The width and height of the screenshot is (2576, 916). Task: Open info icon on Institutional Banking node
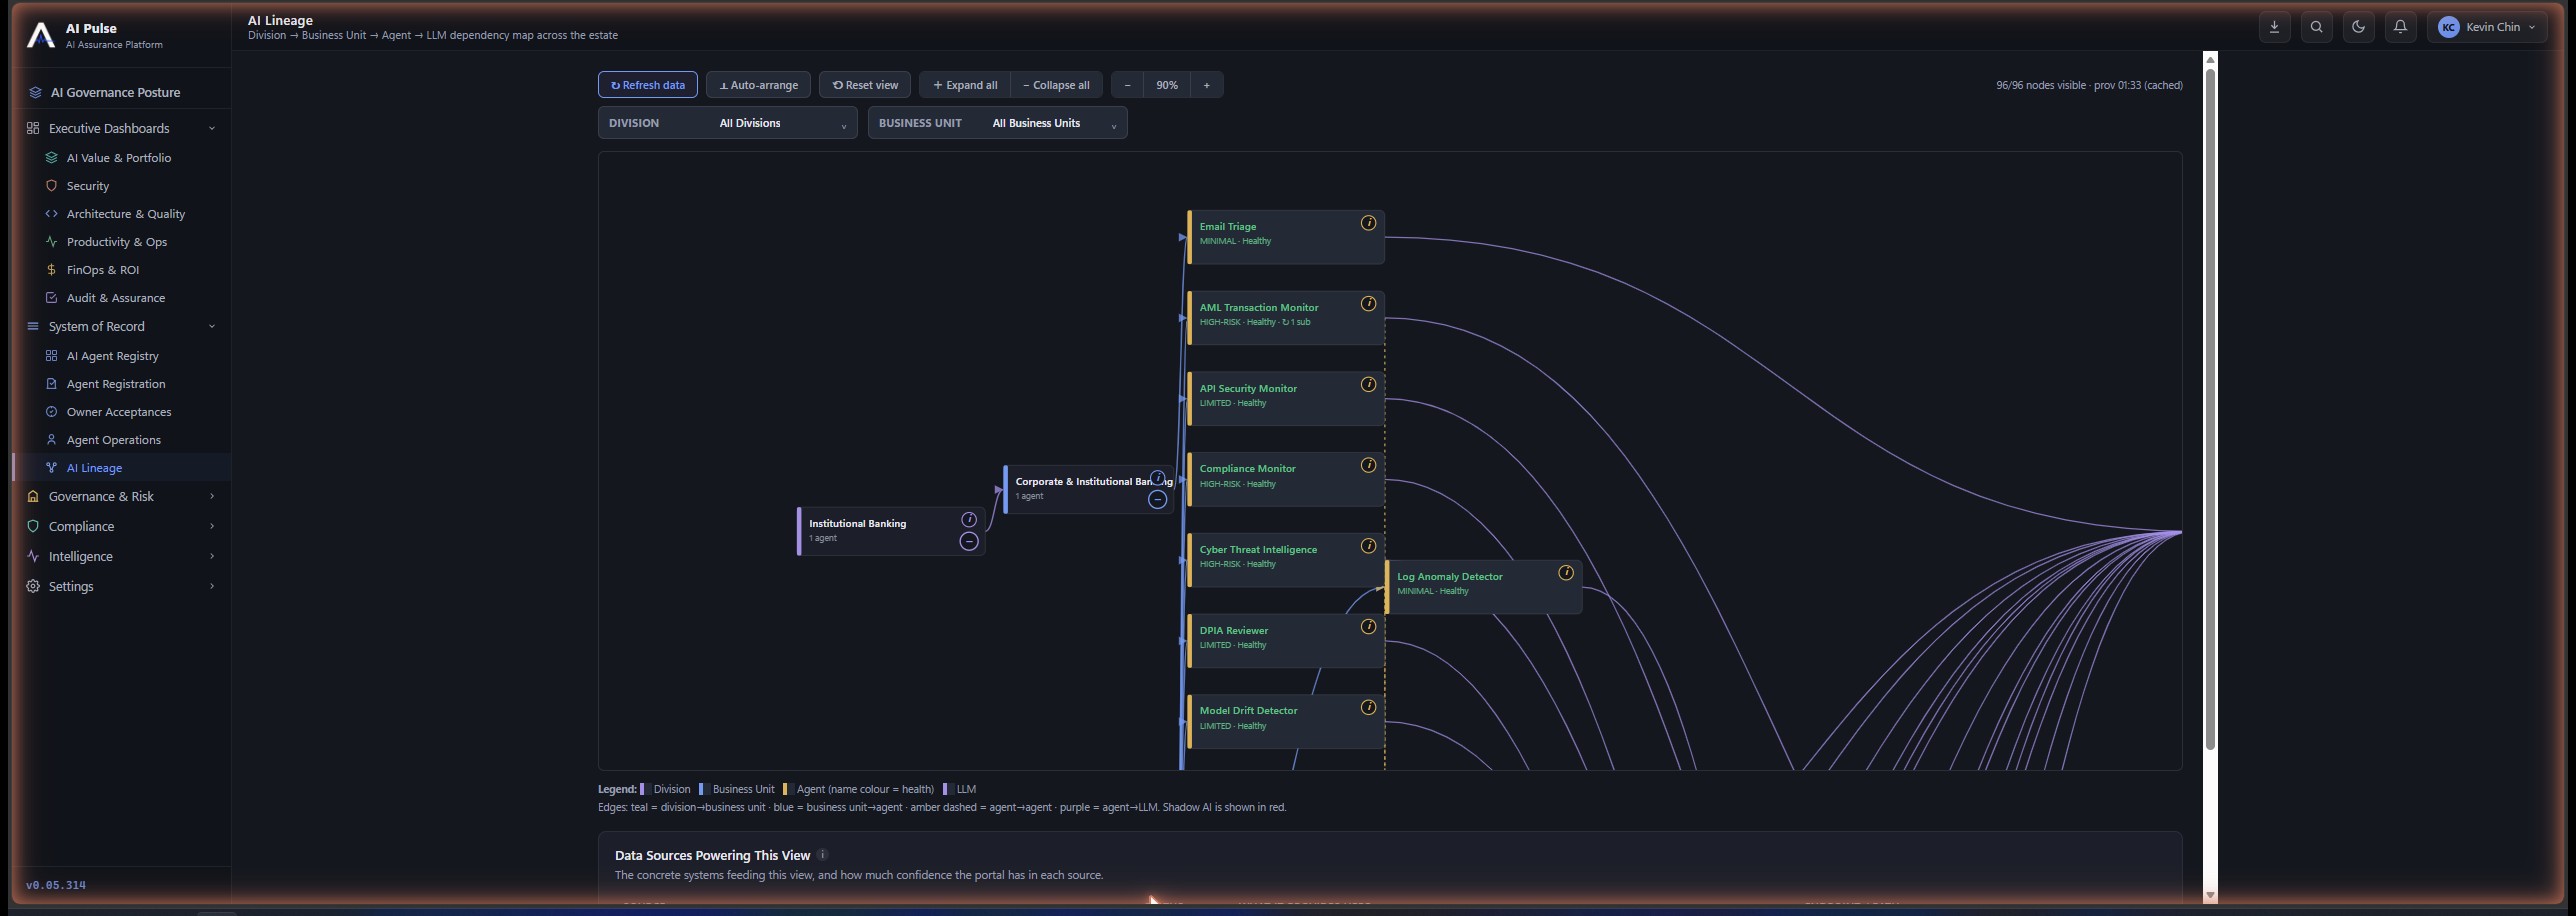point(968,520)
